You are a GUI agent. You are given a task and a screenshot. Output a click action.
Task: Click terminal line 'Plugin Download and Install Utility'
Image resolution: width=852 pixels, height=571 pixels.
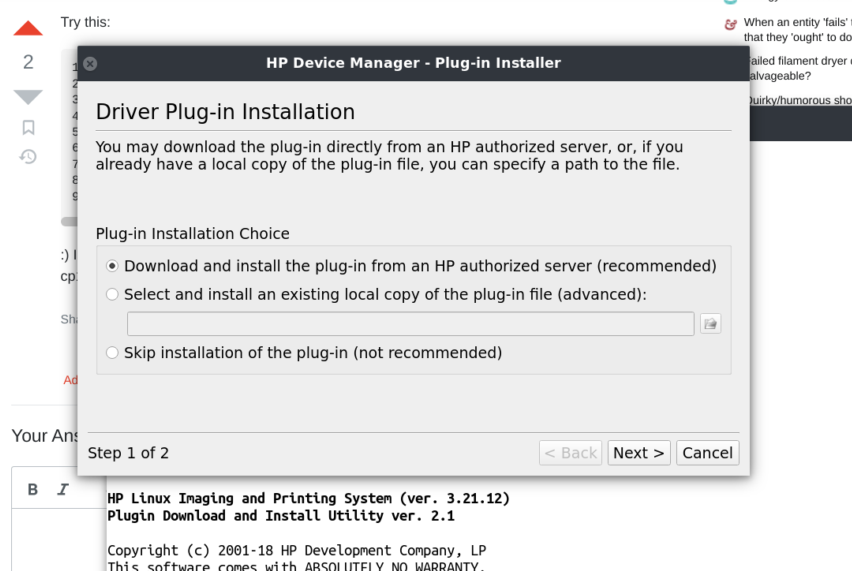281,516
